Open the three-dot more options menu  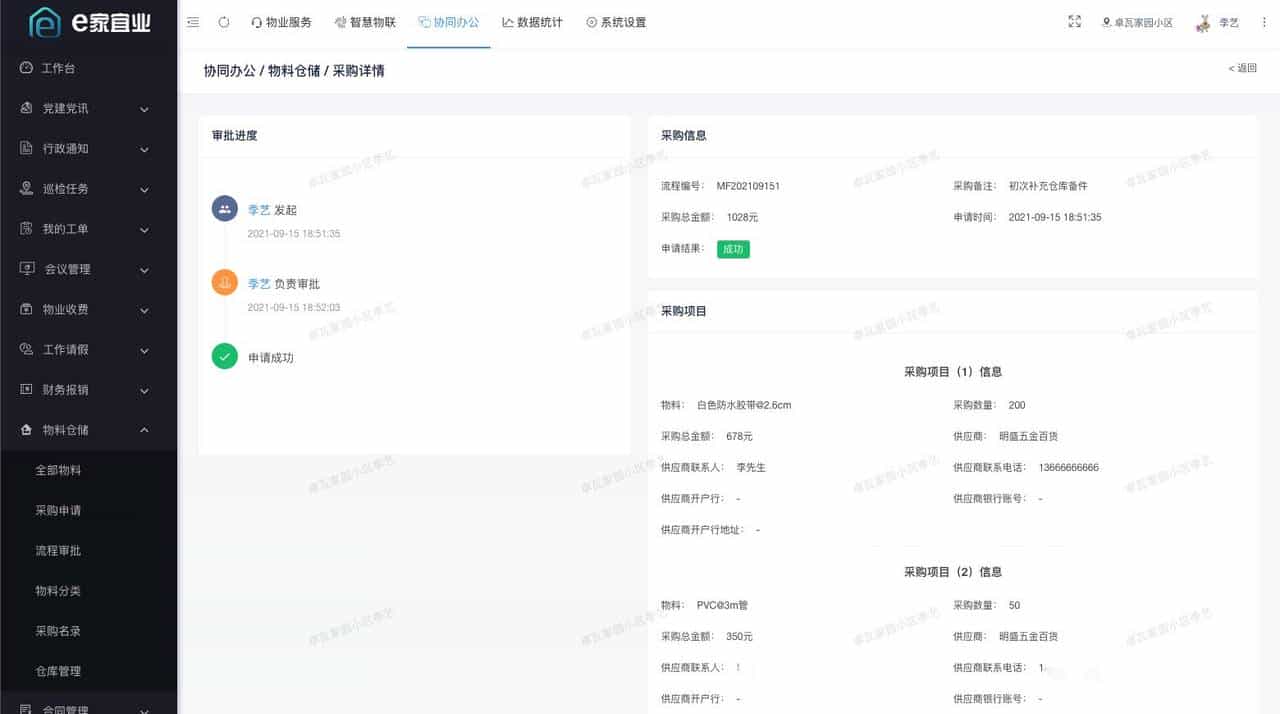click(1265, 22)
